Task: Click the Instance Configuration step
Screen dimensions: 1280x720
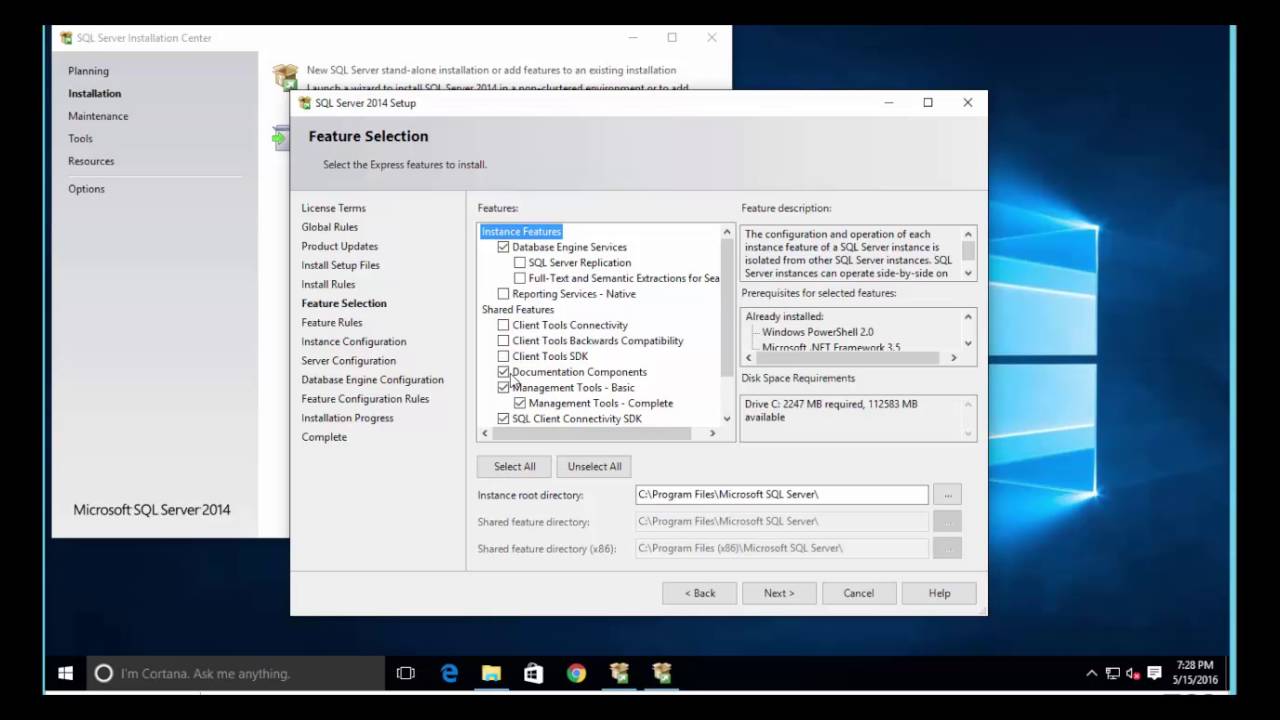Action: 354,342
